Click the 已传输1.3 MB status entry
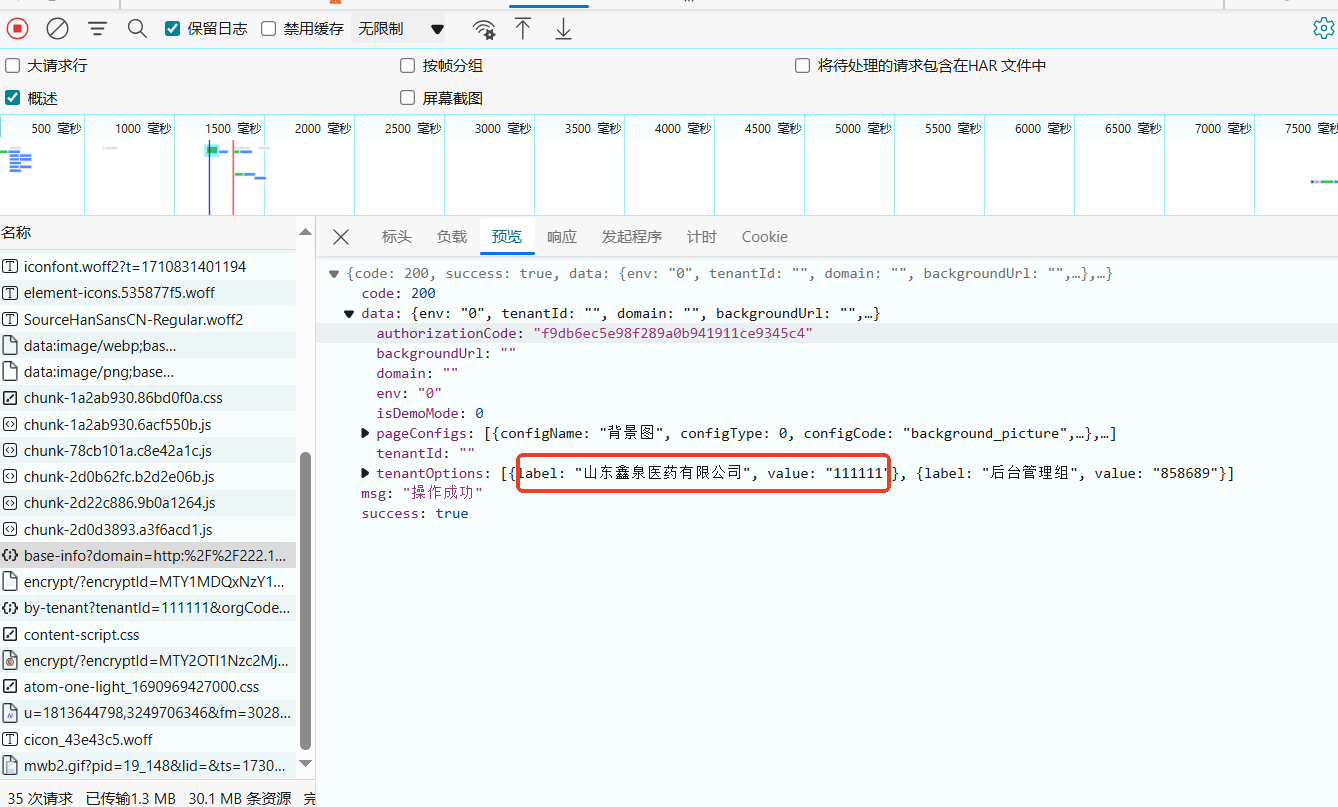This screenshot has width=1338, height=807. [131, 798]
